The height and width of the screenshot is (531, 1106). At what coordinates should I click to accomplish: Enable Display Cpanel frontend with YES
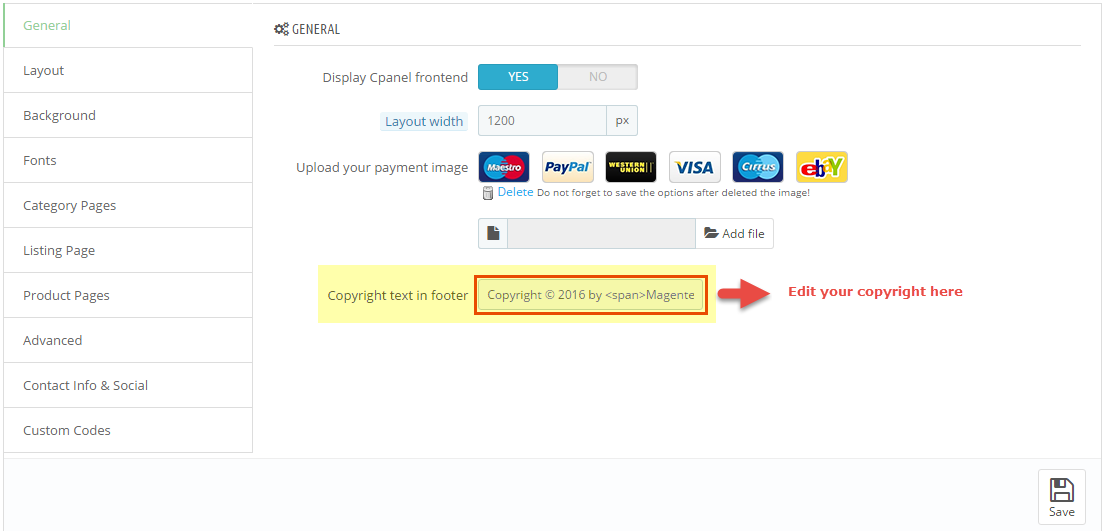point(518,77)
